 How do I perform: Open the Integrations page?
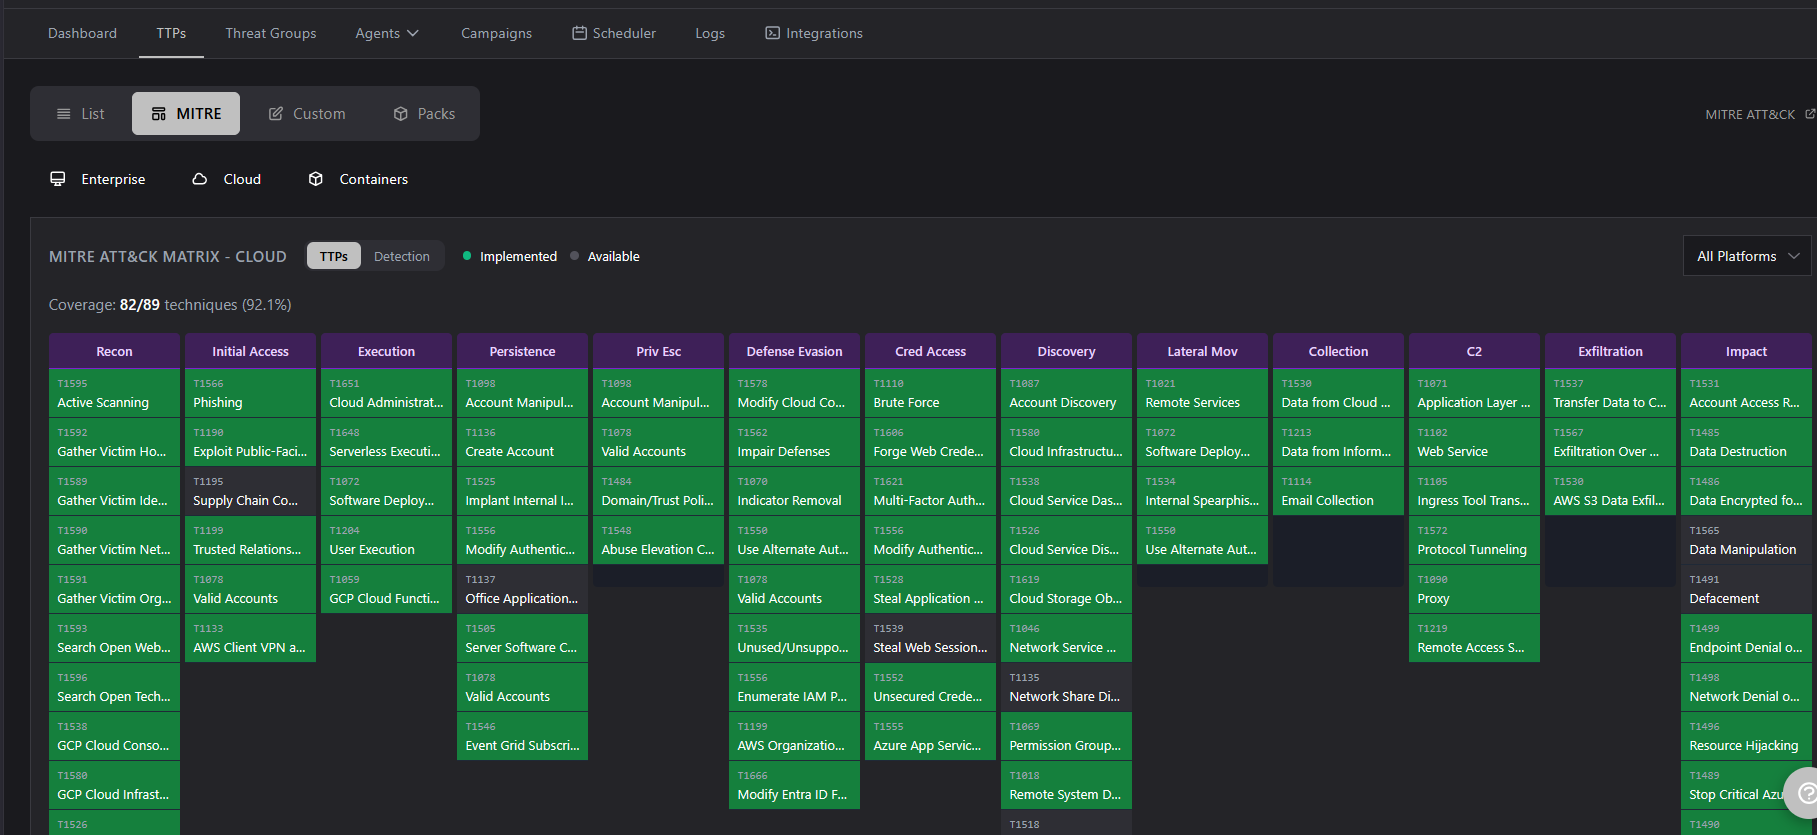814,33
